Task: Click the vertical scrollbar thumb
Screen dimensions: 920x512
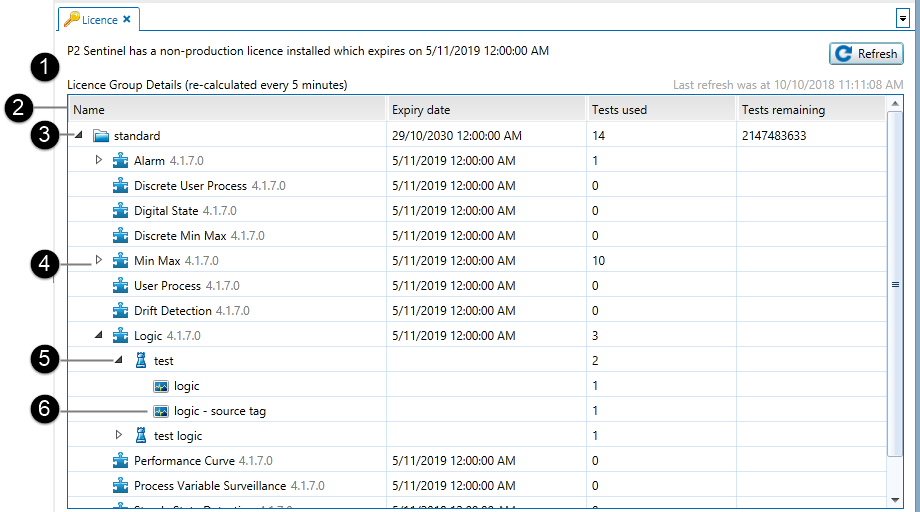Action: click(x=895, y=285)
